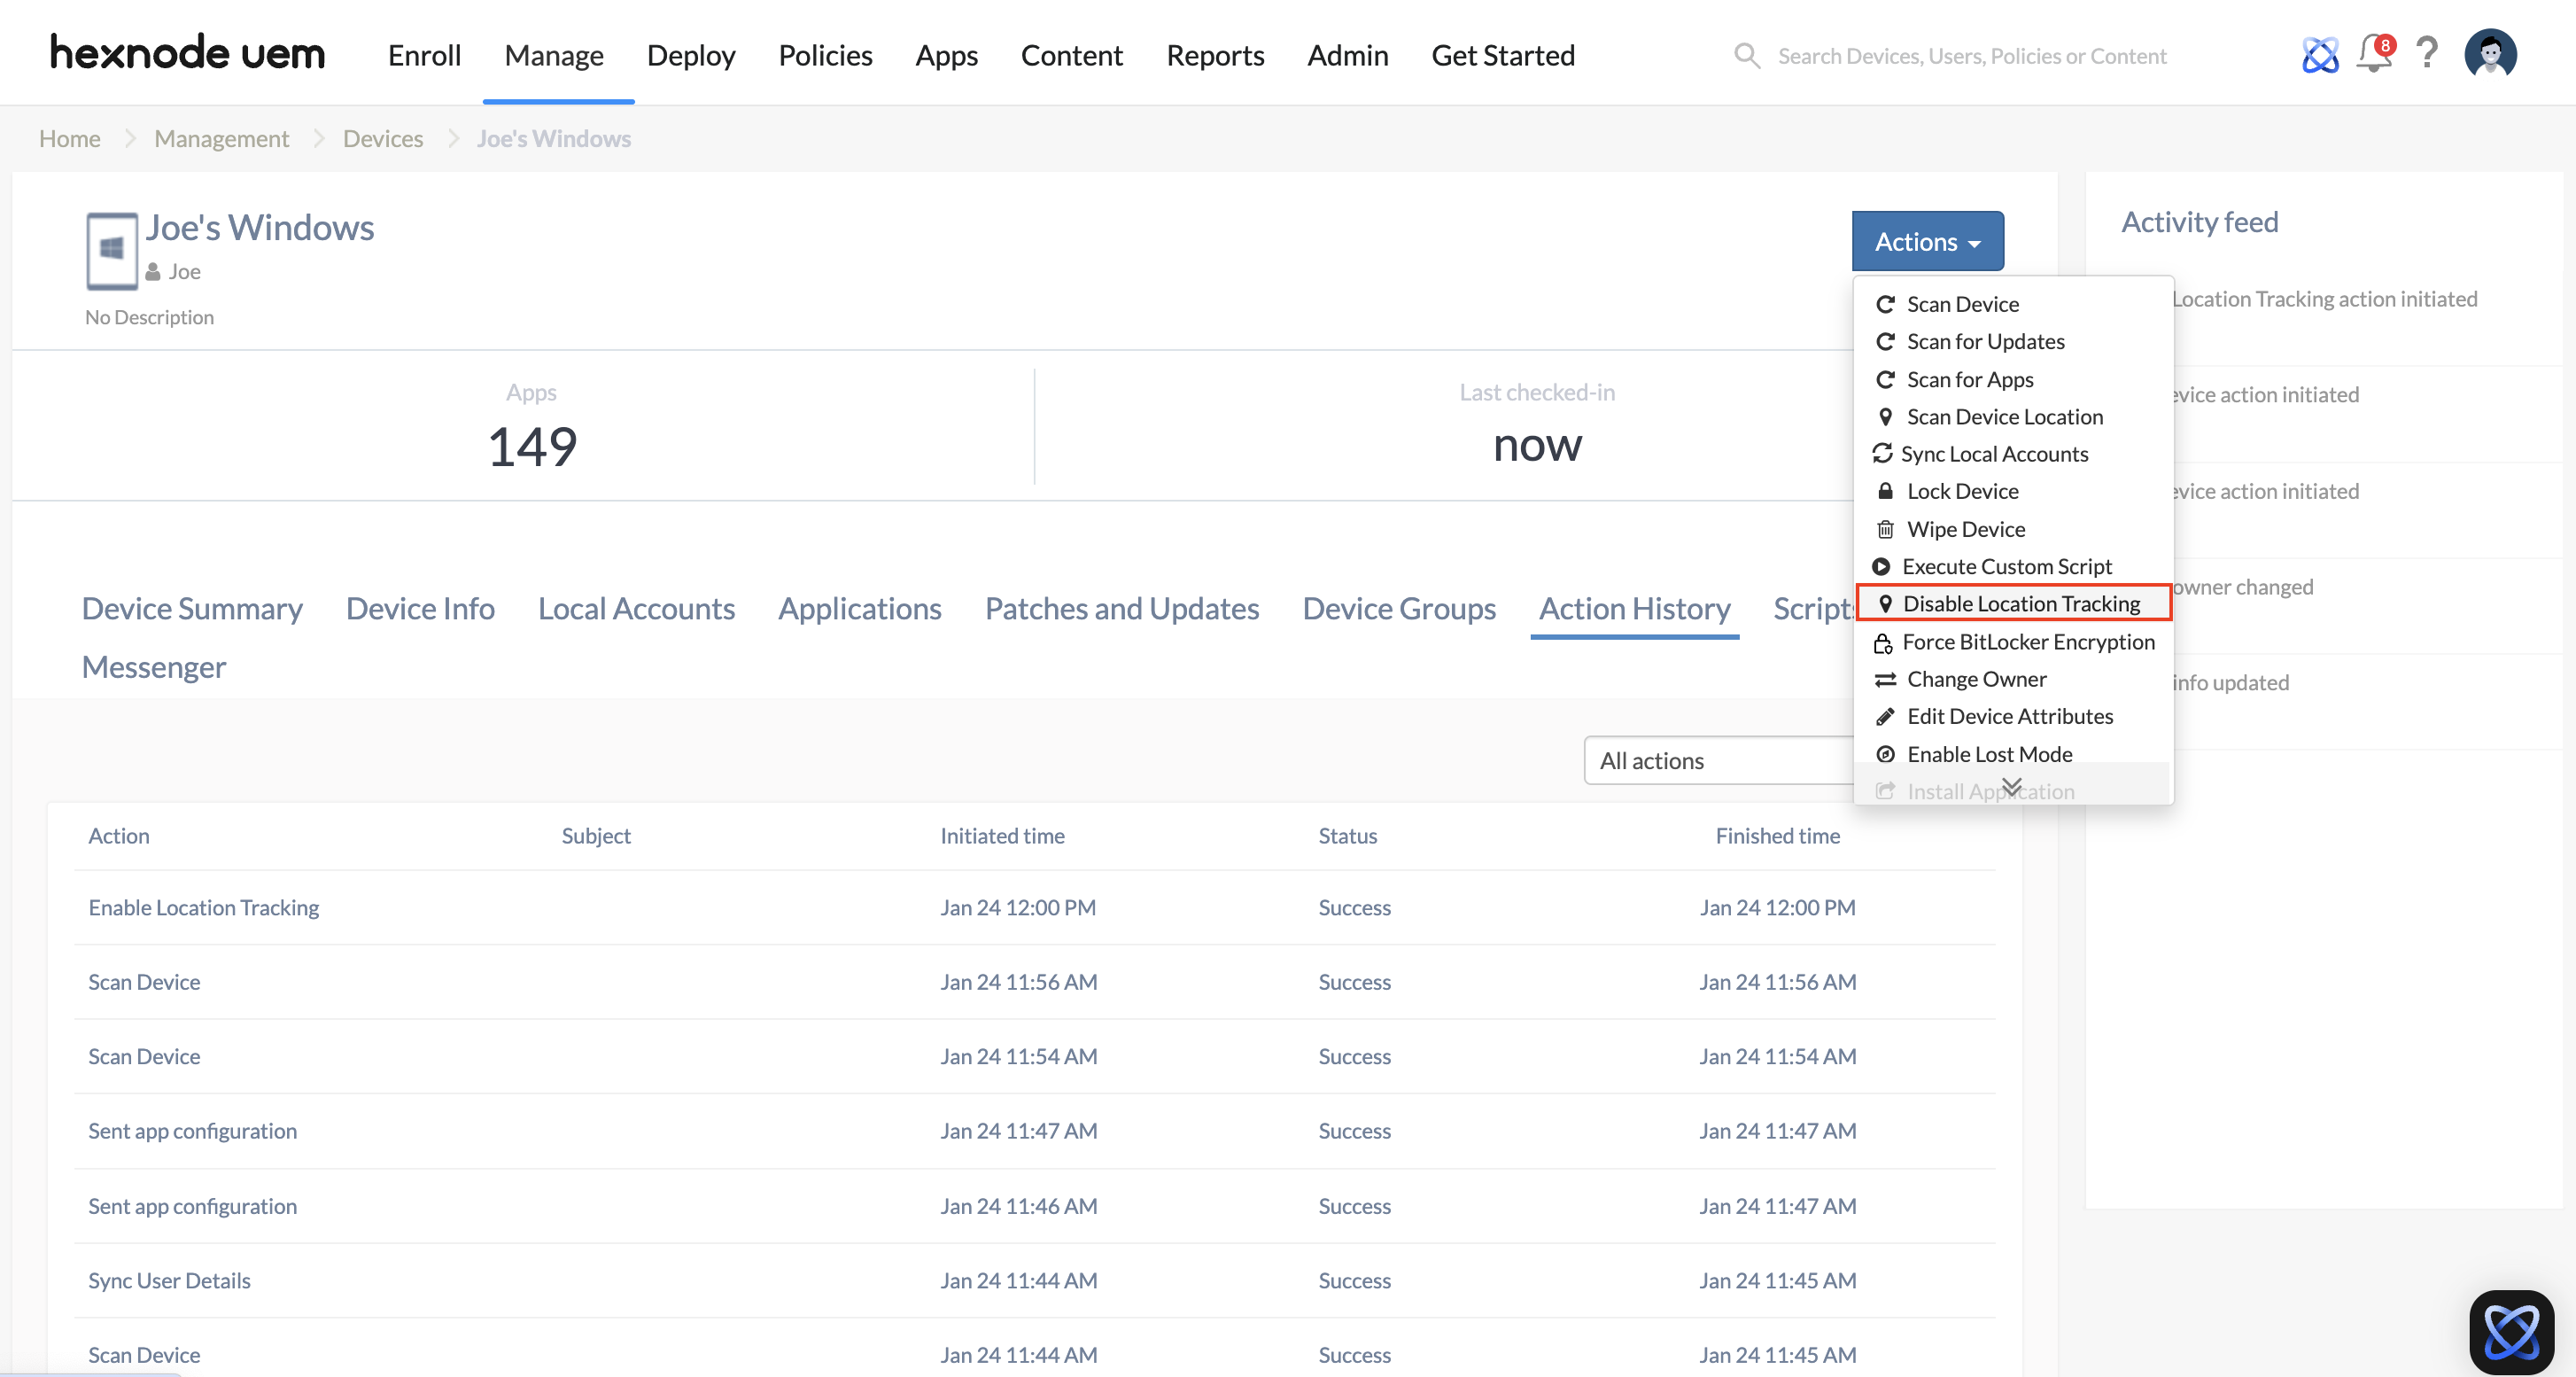Choose Scan Device from Actions menu
Viewport: 2576px width, 1377px height.
(x=1962, y=304)
